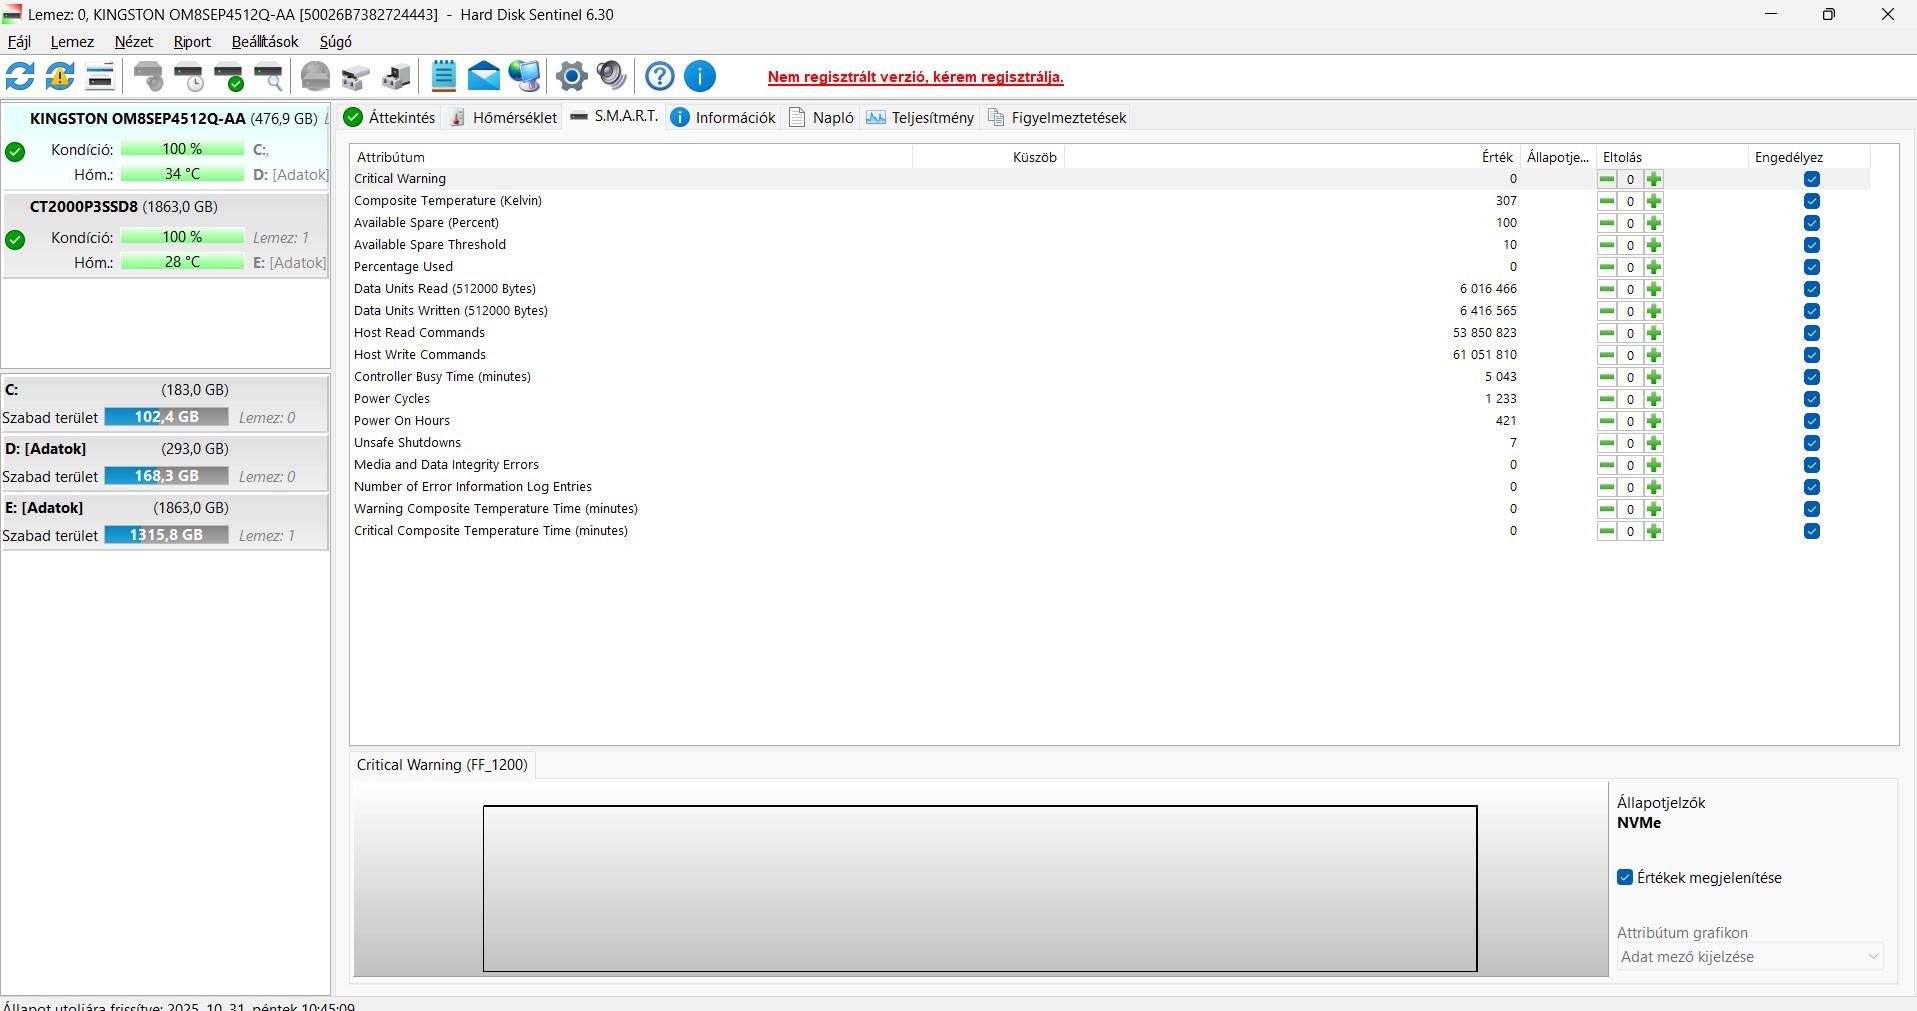Image resolution: width=1917 pixels, height=1011 pixels.
Task: Click the refresh icon with warning triangle
Action: tap(60, 76)
